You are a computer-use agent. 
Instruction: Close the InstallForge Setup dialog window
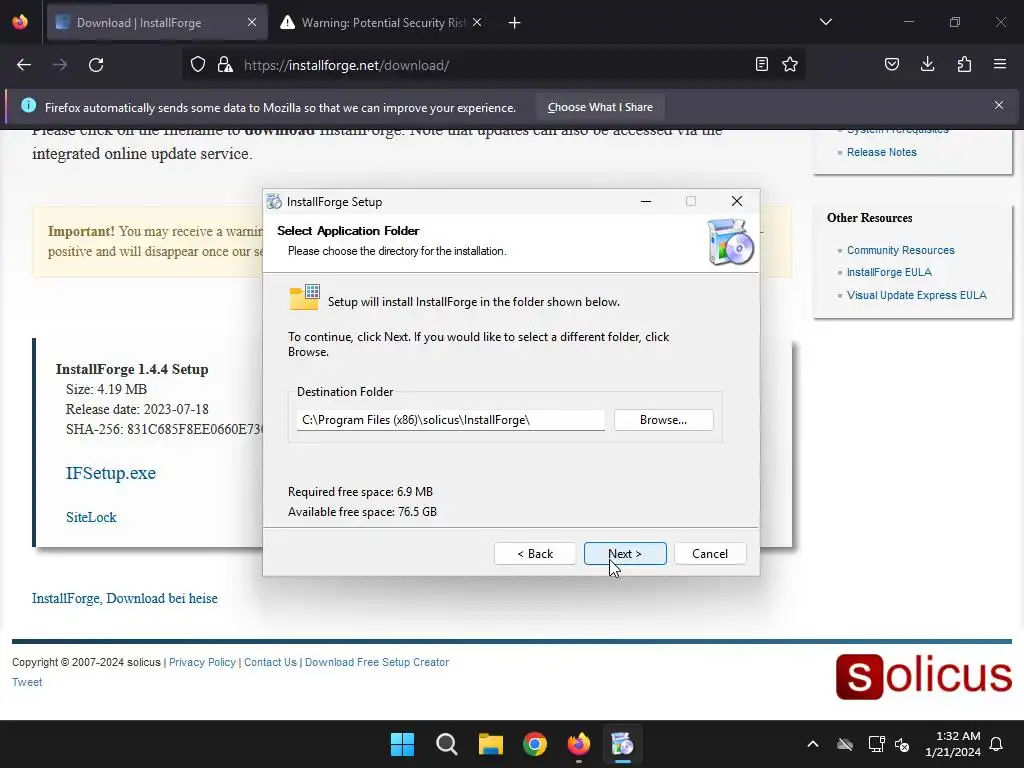[x=737, y=201]
